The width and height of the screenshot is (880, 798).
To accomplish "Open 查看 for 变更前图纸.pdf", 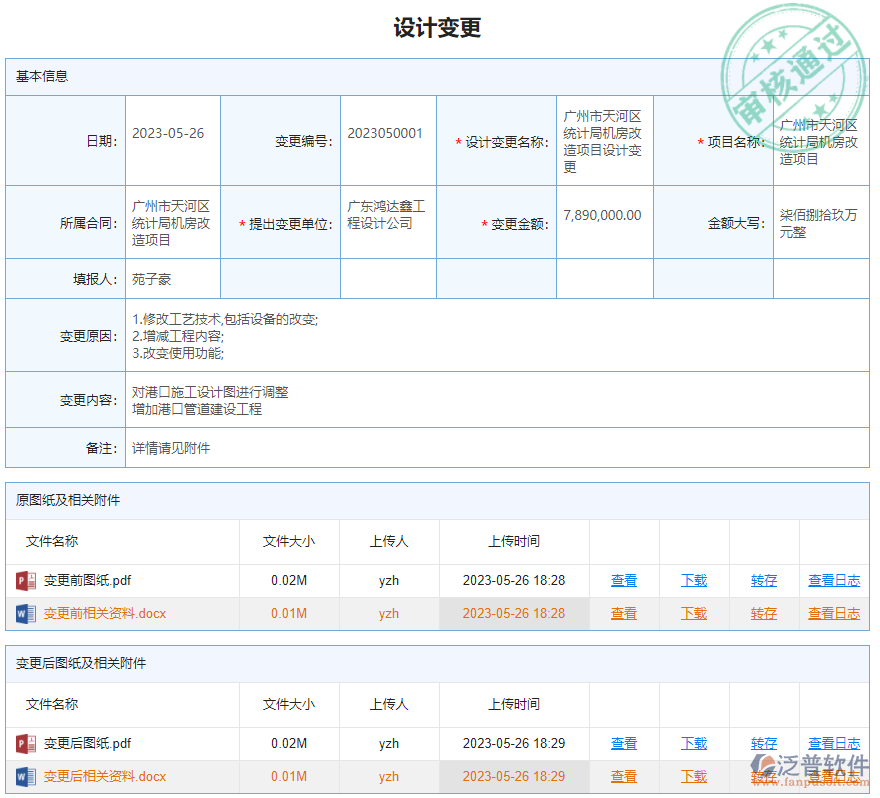I will [623, 580].
